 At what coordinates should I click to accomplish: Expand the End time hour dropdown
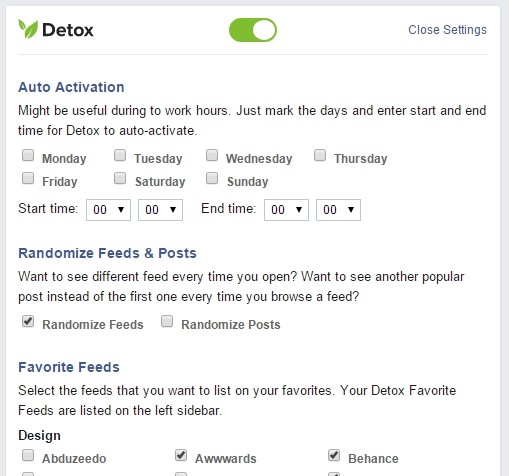click(x=286, y=210)
